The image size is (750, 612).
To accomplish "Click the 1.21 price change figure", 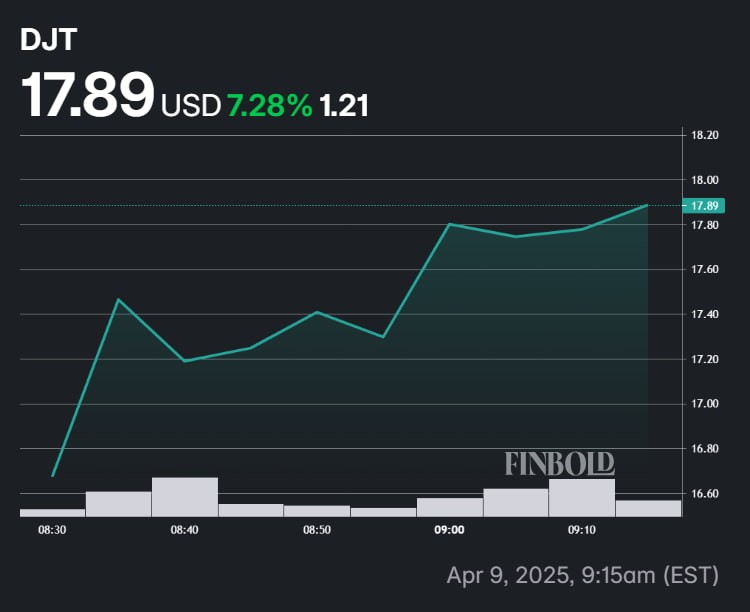I will point(344,104).
